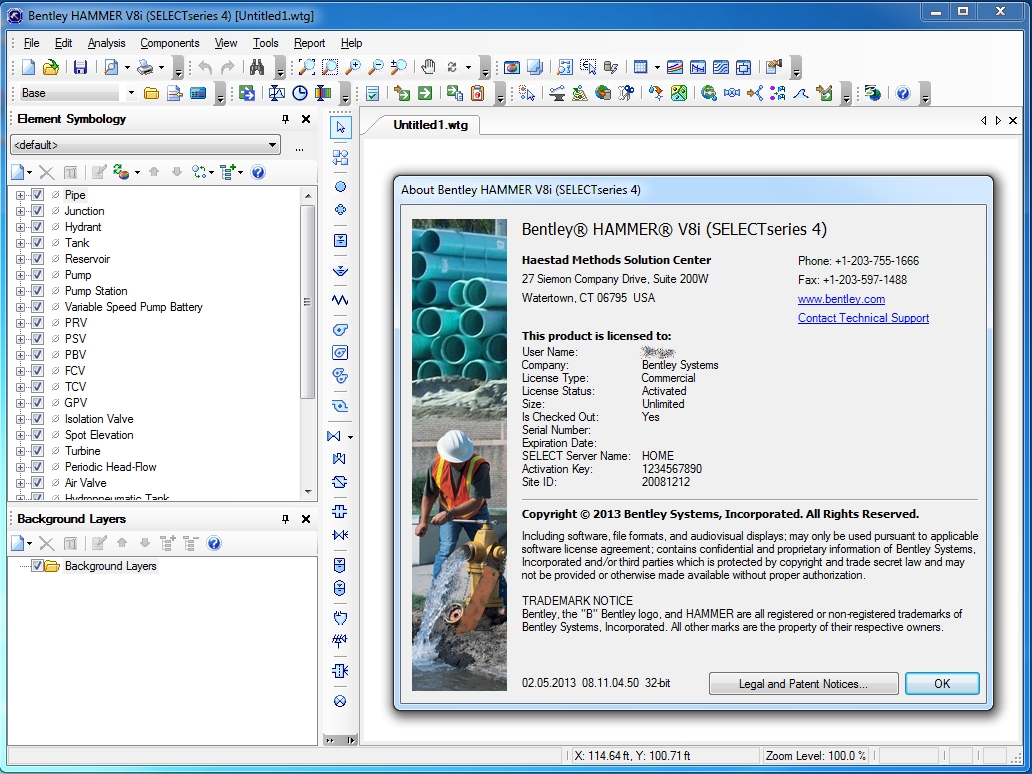The image size is (1032, 774).
Task: Open the Analysis menu
Action: point(106,43)
